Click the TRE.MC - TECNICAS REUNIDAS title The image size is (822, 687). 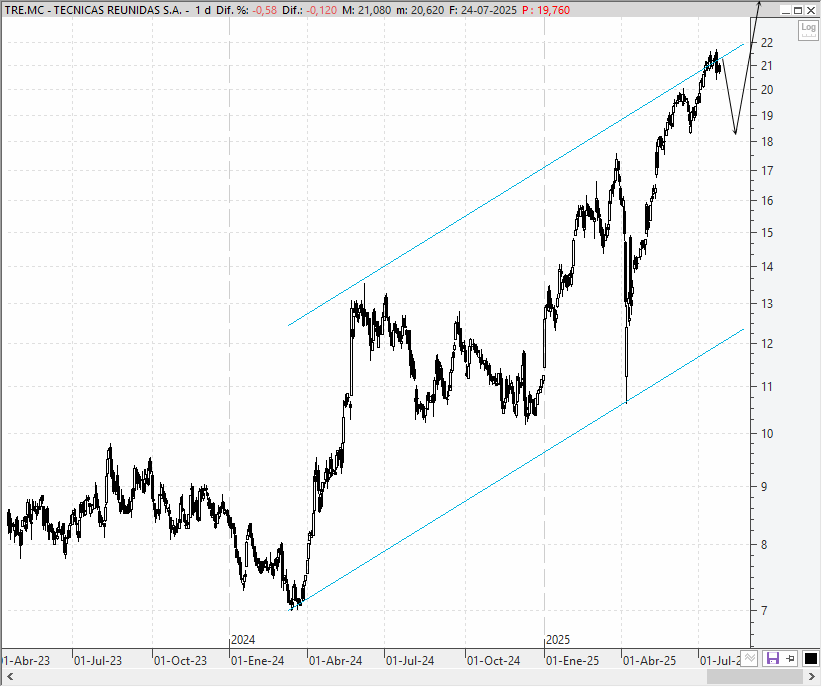point(93,10)
